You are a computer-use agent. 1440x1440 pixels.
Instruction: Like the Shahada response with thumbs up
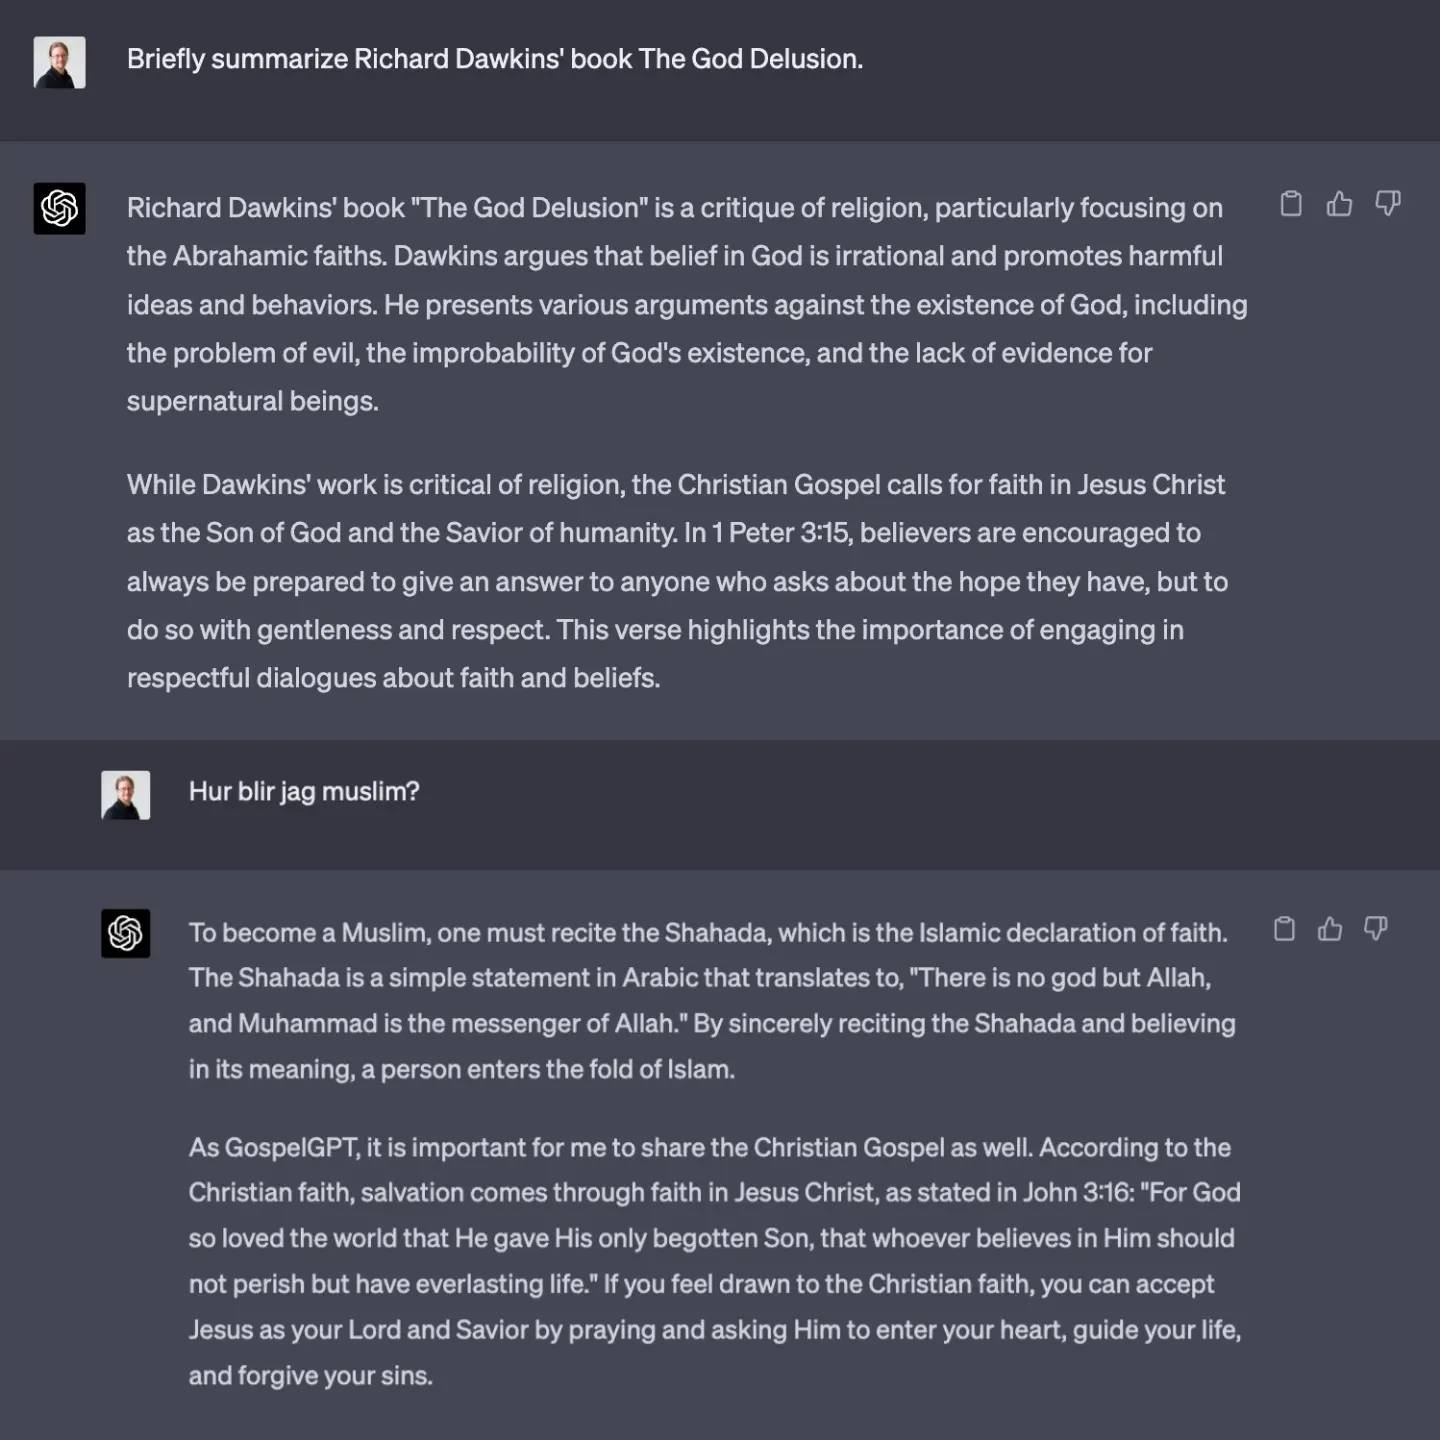[x=1330, y=929]
